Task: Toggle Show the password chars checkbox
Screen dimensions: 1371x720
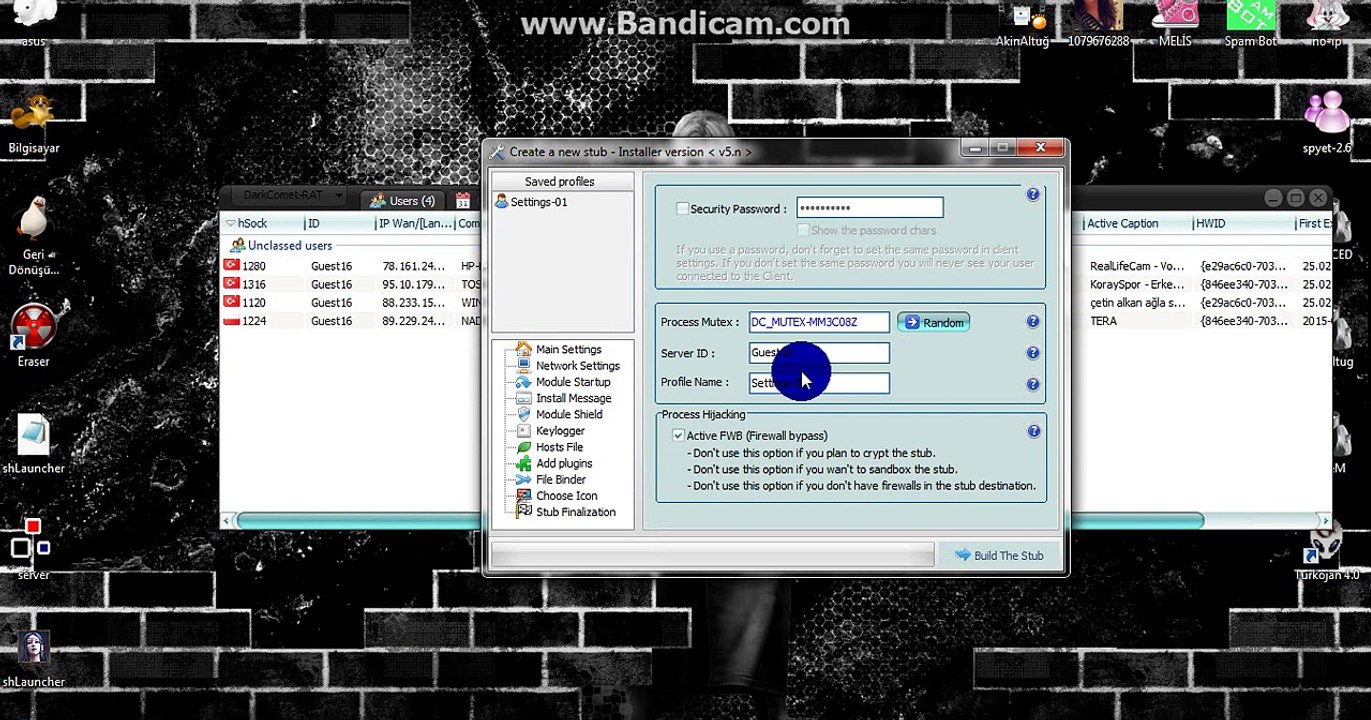Action: pos(802,230)
